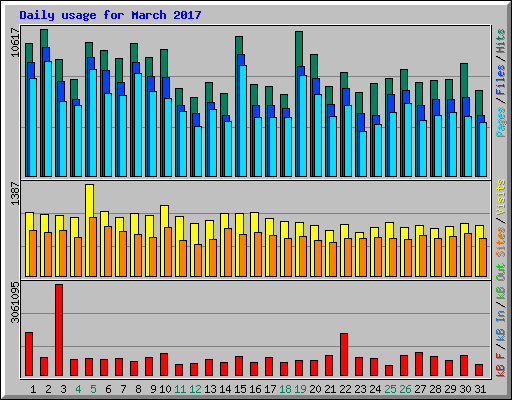Click the orange sites bar for day 14

coord(228,252)
